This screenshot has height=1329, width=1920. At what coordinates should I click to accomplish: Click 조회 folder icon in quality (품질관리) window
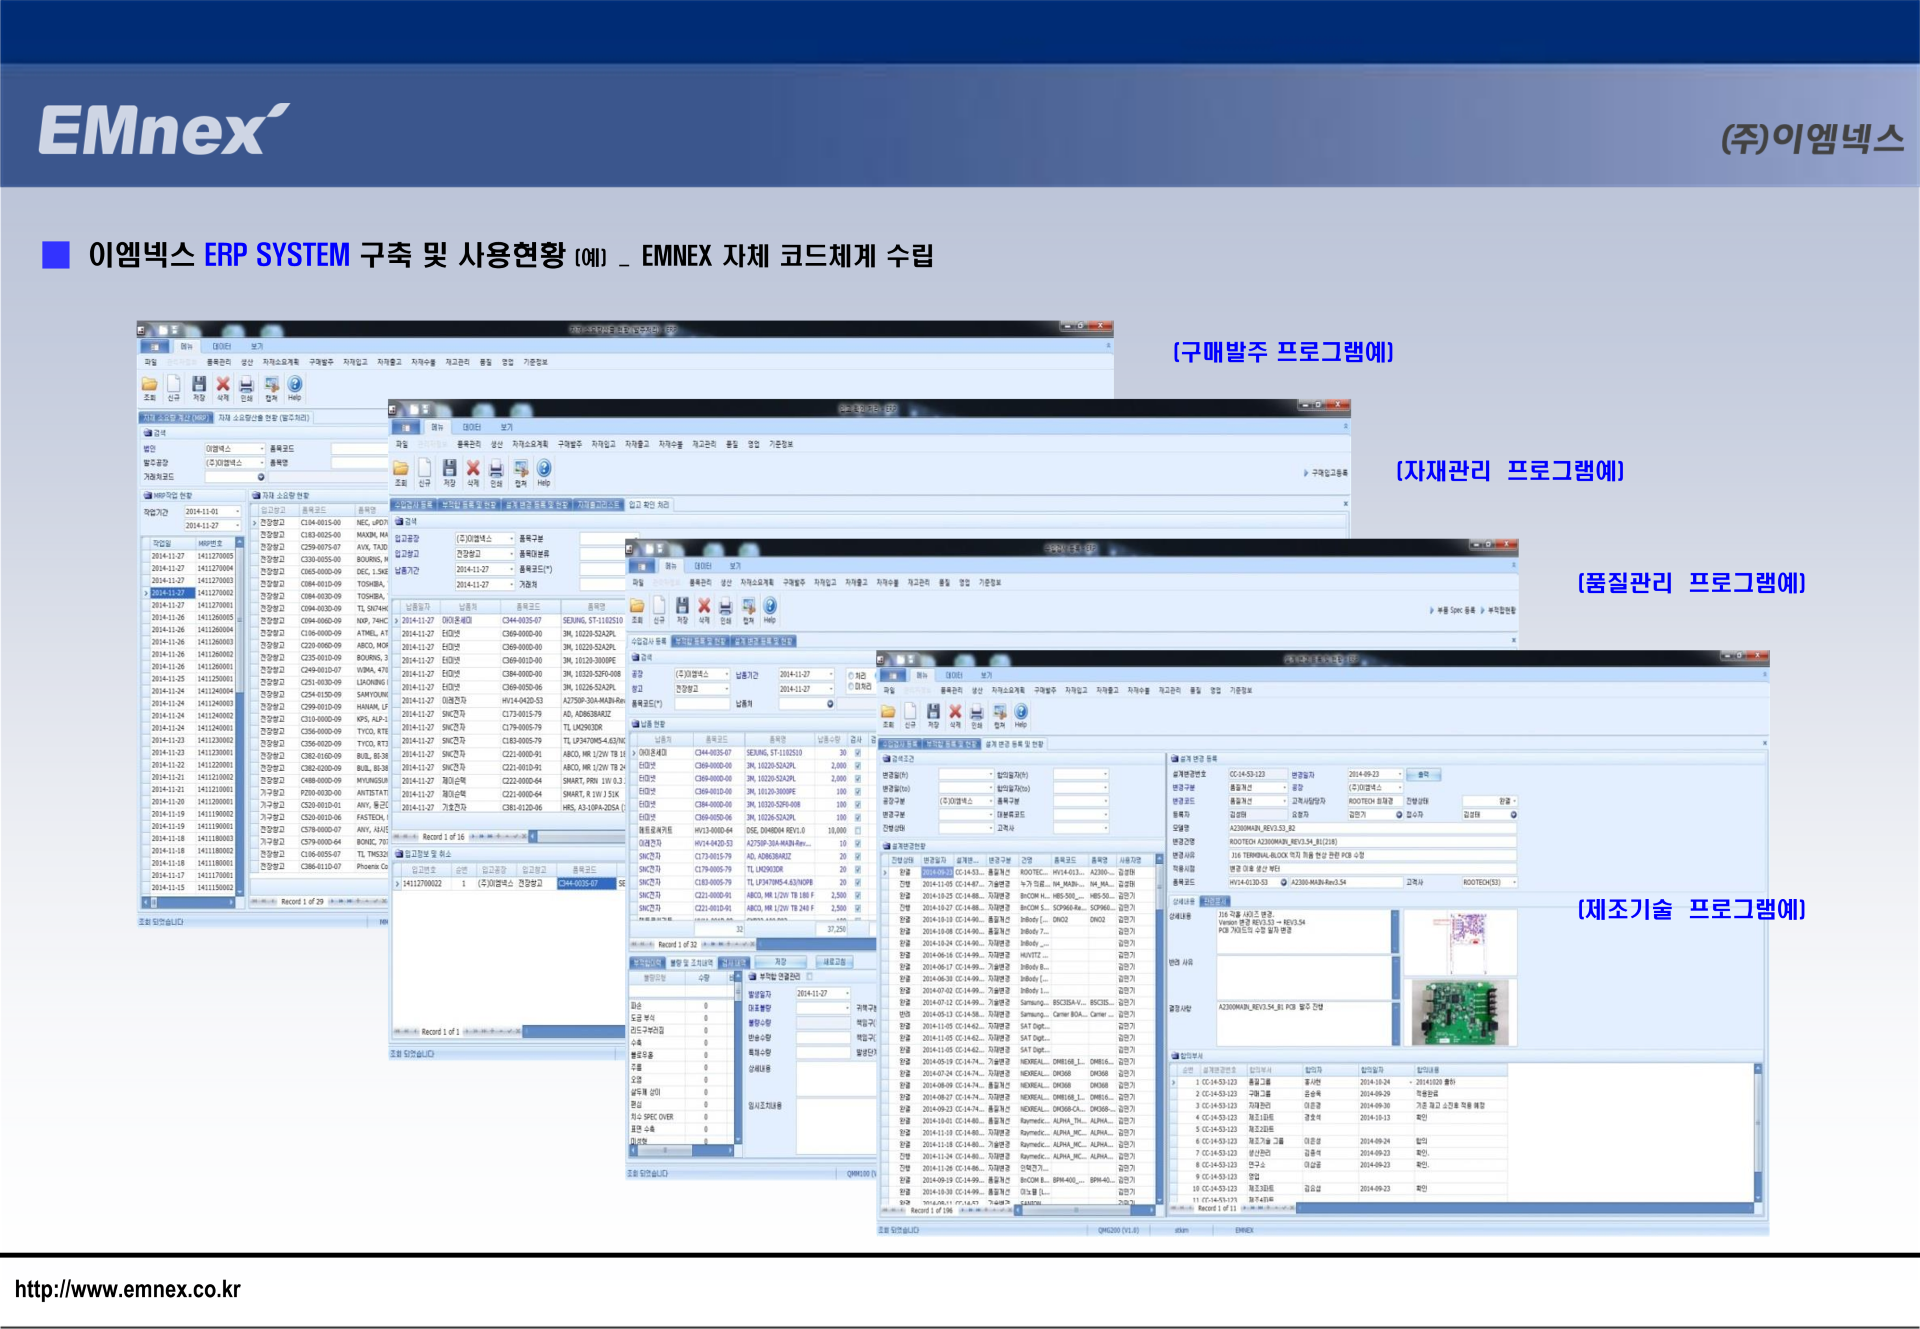tap(637, 606)
